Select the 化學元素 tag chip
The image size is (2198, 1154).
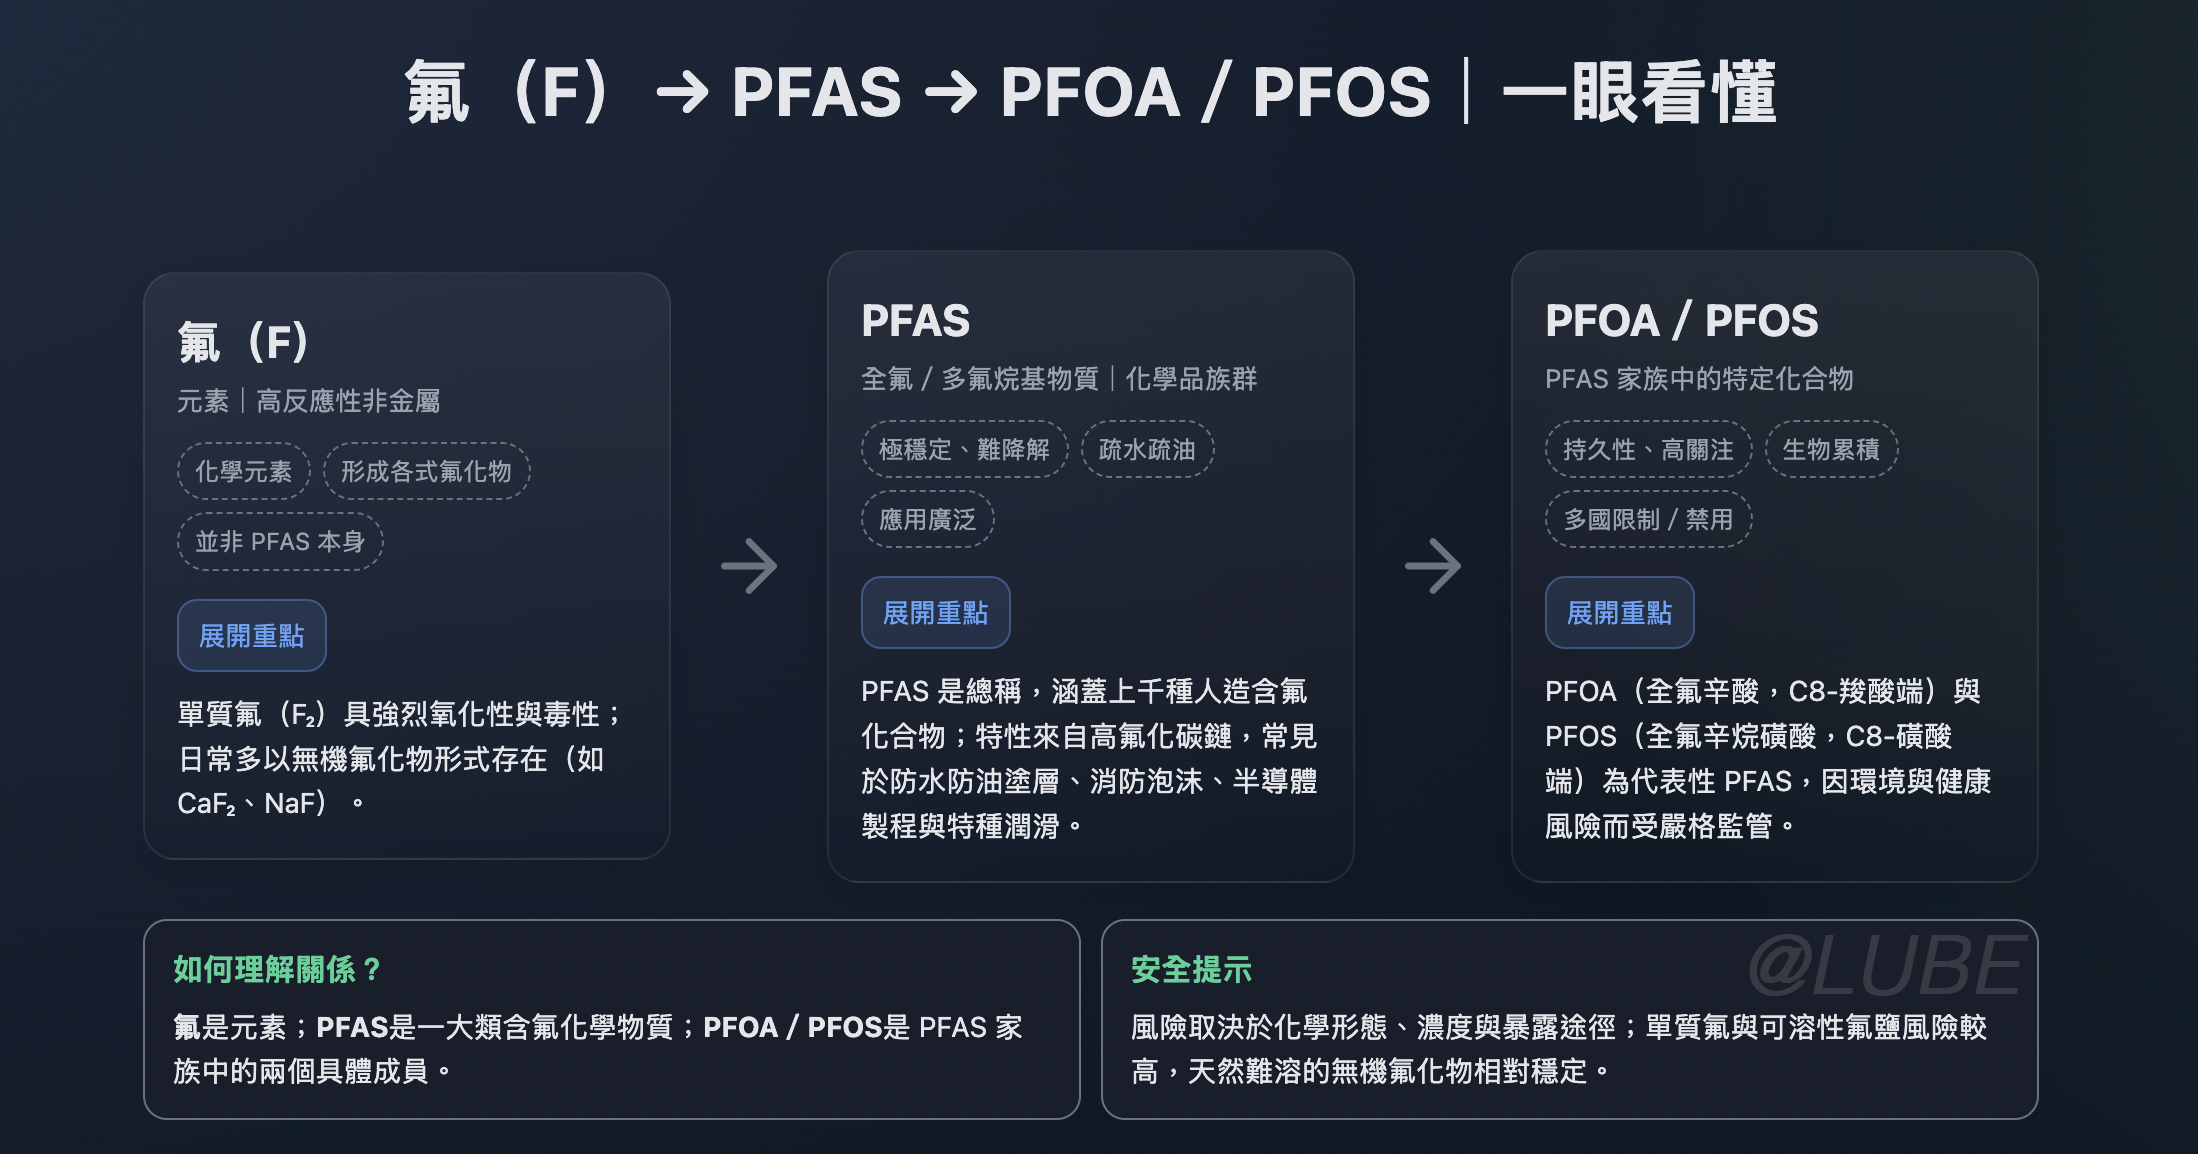point(244,471)
